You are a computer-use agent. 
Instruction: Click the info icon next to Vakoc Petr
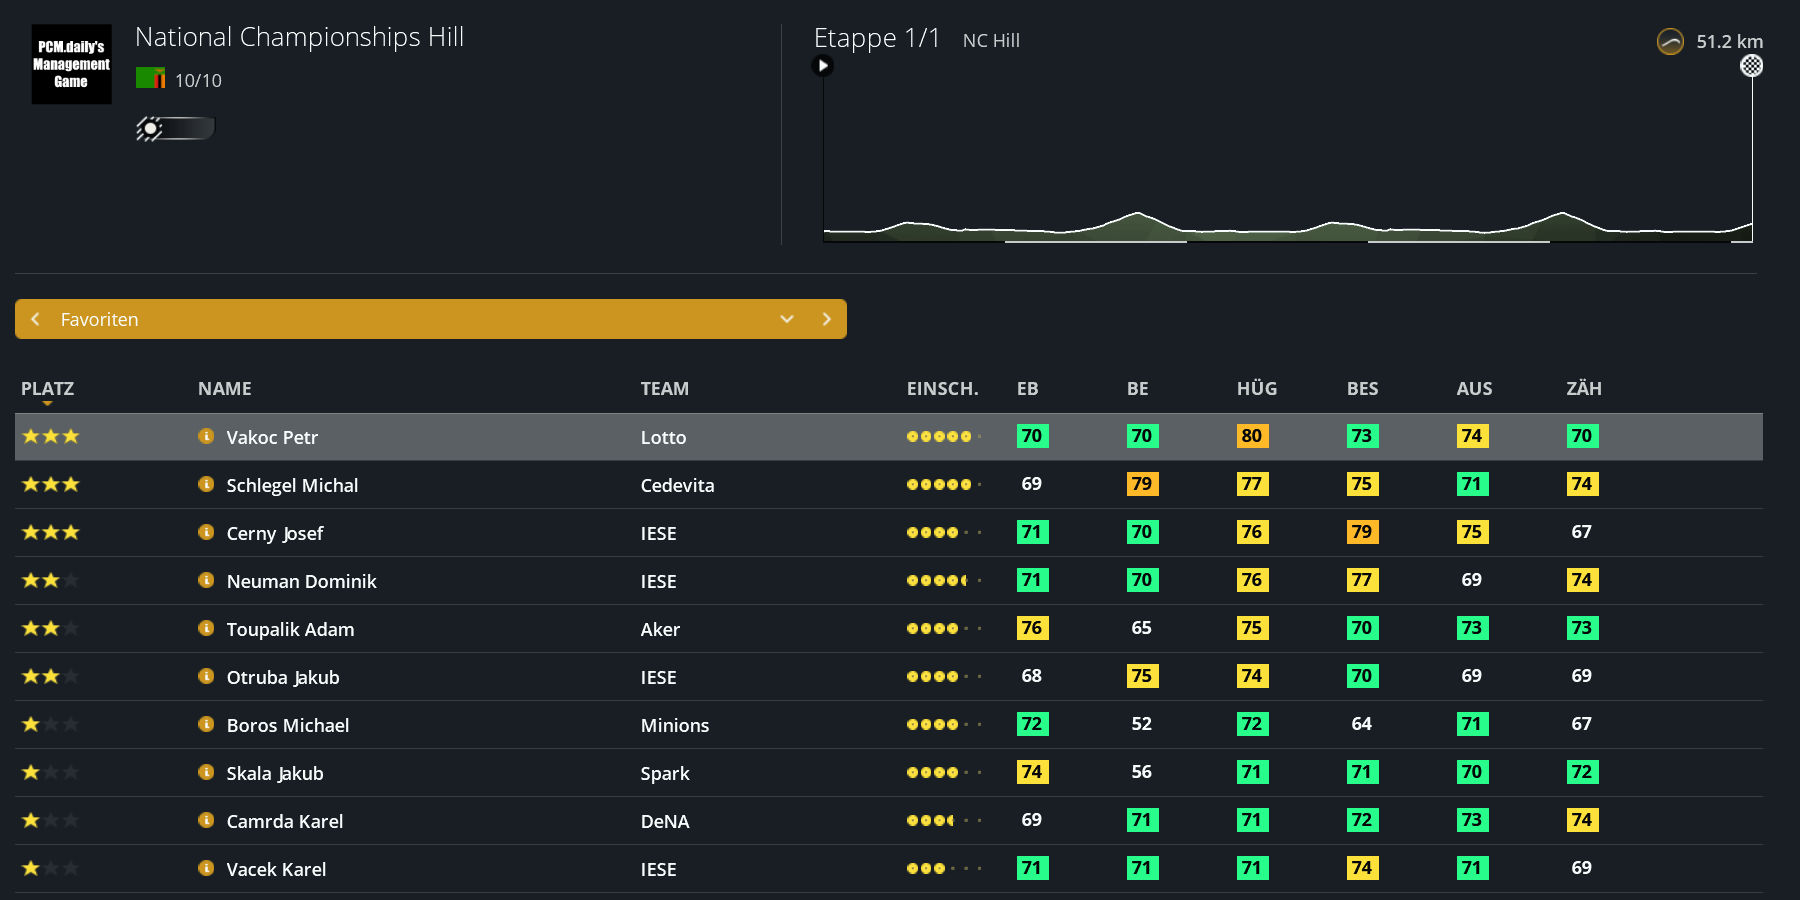pos(206,436)
